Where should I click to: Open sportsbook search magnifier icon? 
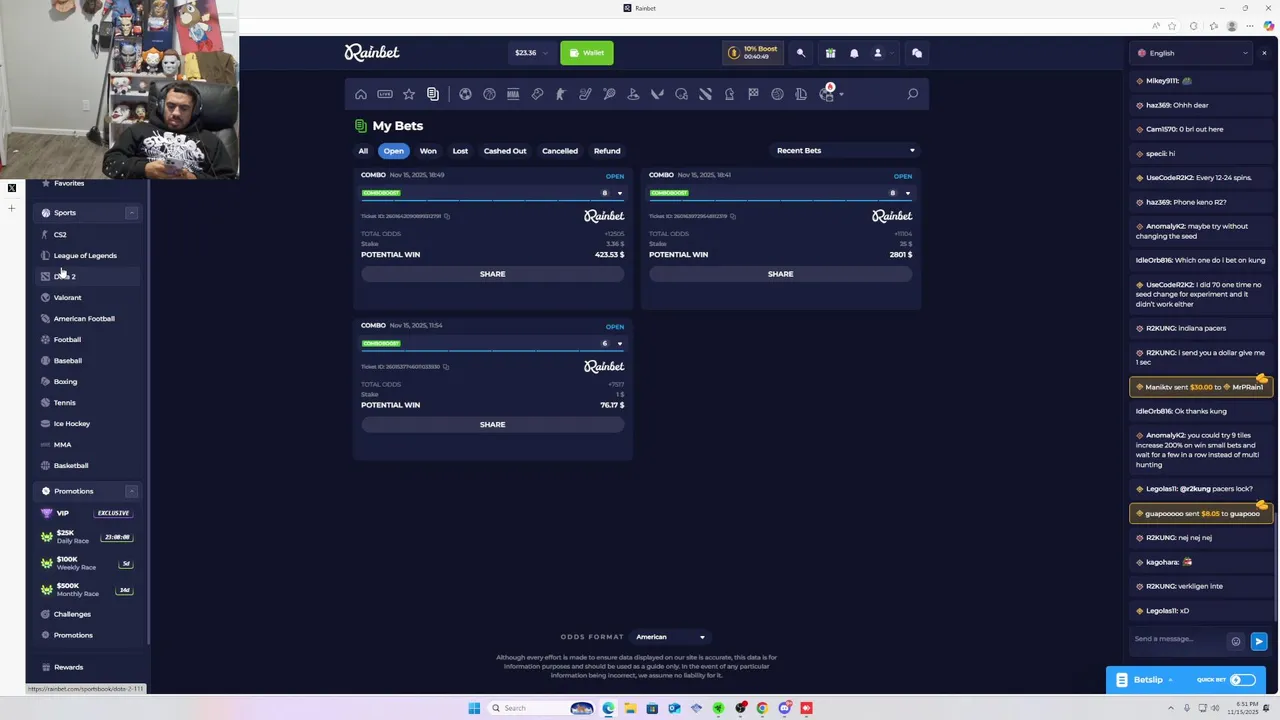(912, 94)
